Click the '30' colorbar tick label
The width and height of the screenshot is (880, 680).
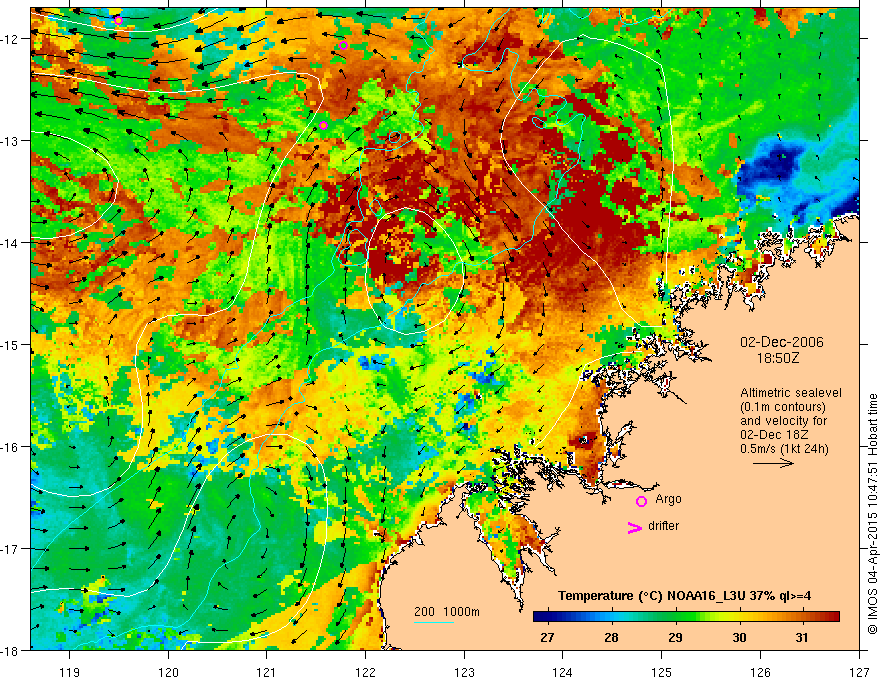[739, 638]
